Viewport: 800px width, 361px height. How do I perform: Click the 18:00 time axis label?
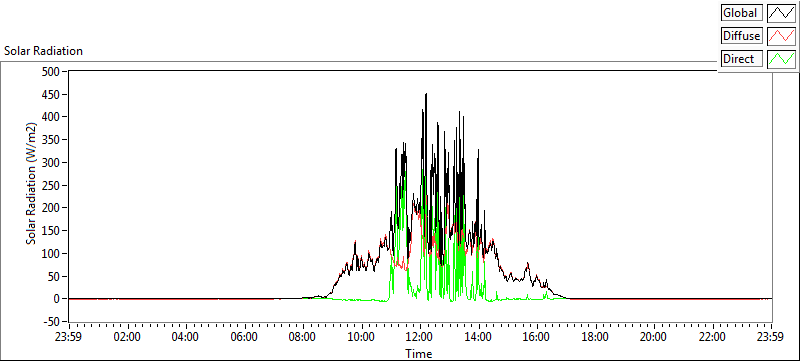(595, 337)
